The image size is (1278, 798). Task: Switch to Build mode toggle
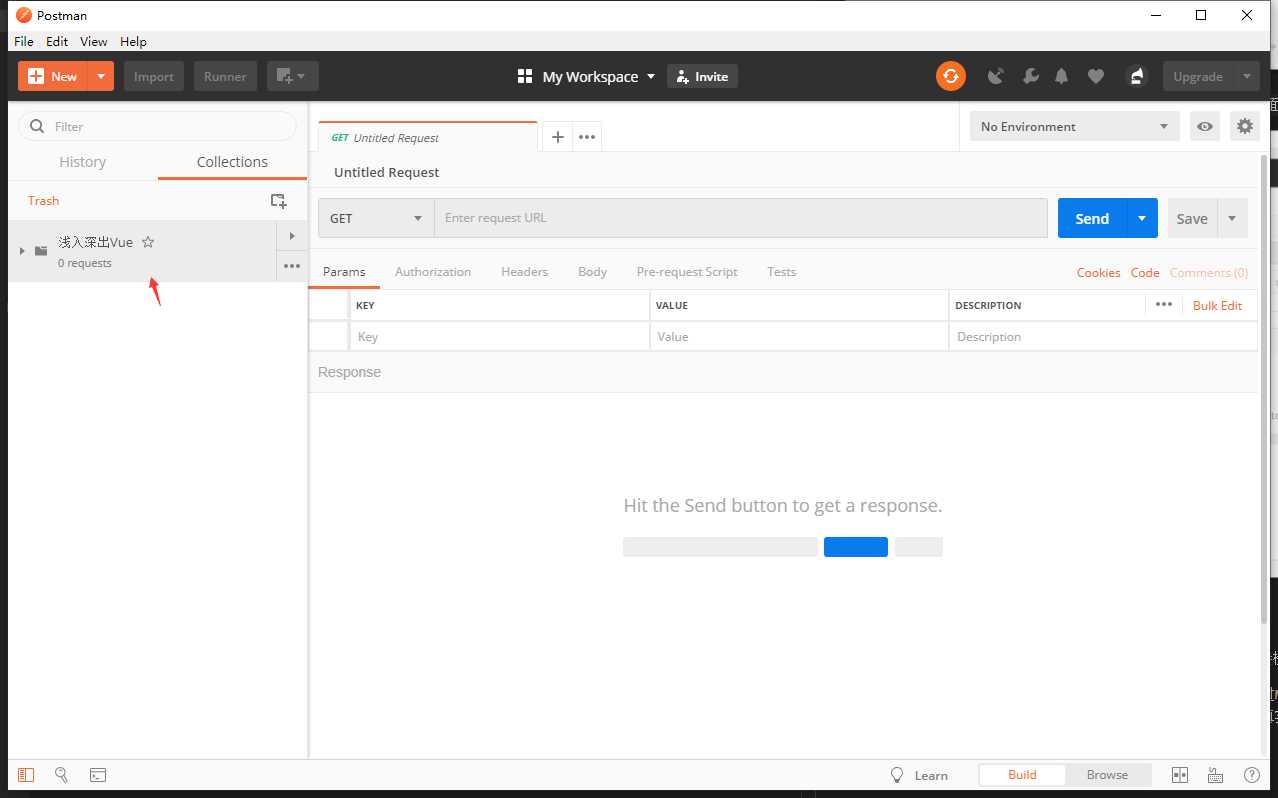click(x=1022, y=775)
